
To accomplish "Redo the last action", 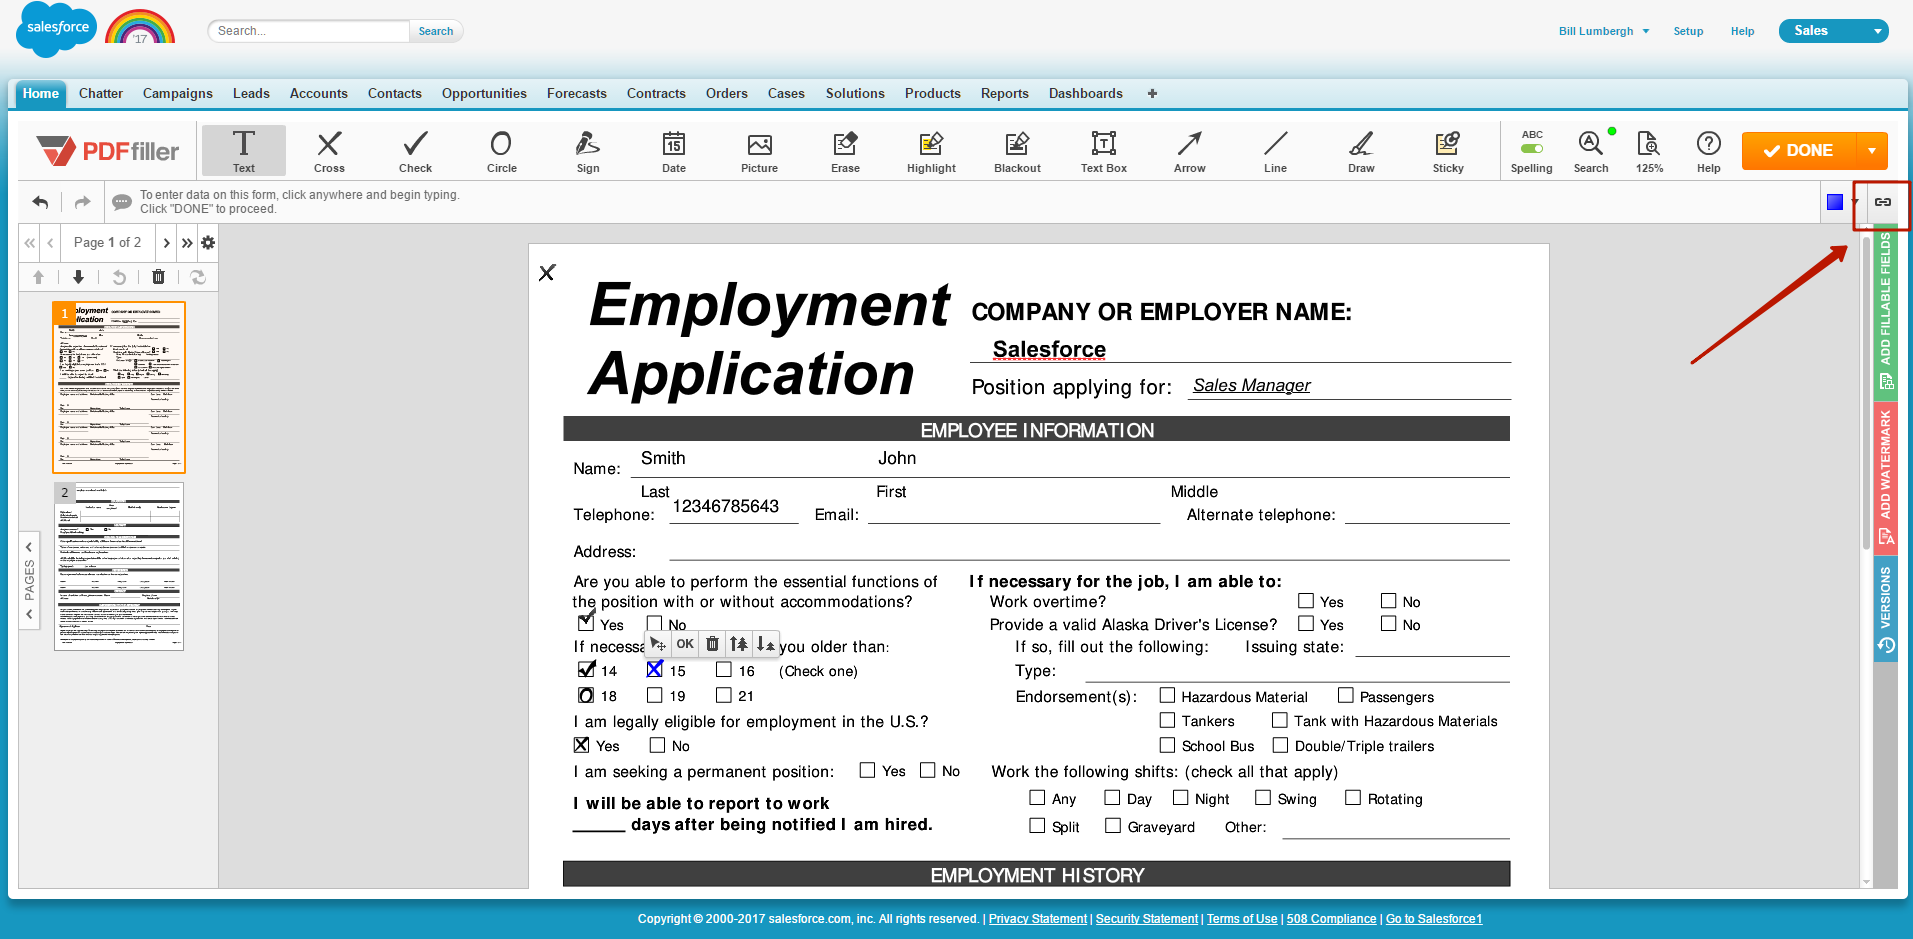I will coord(83,202).
